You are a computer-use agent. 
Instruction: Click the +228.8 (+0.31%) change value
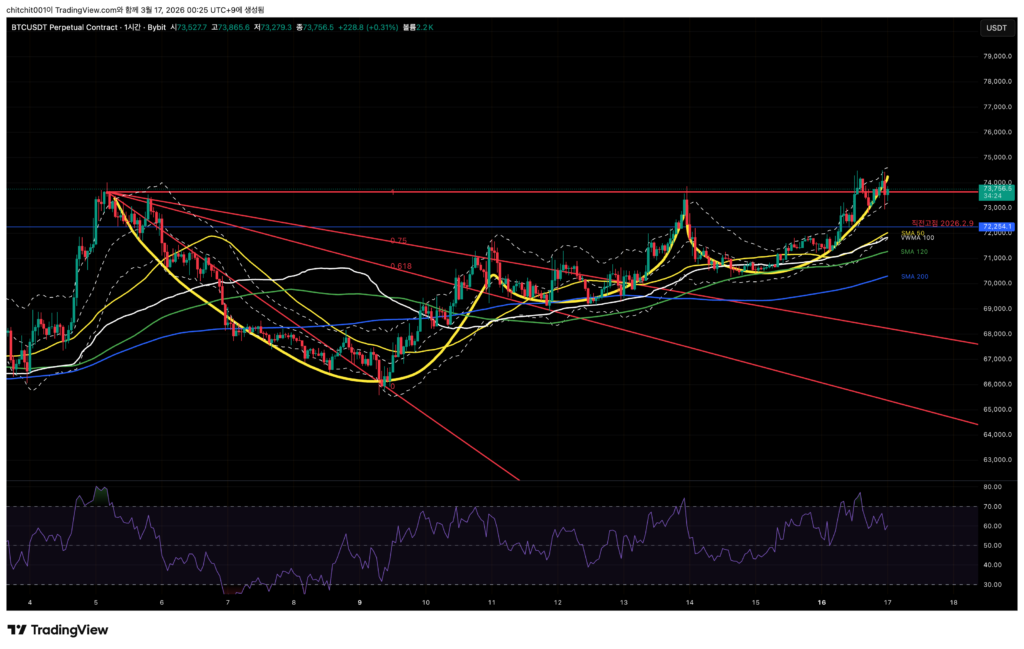pyautogui.click(x=369, y=27)
